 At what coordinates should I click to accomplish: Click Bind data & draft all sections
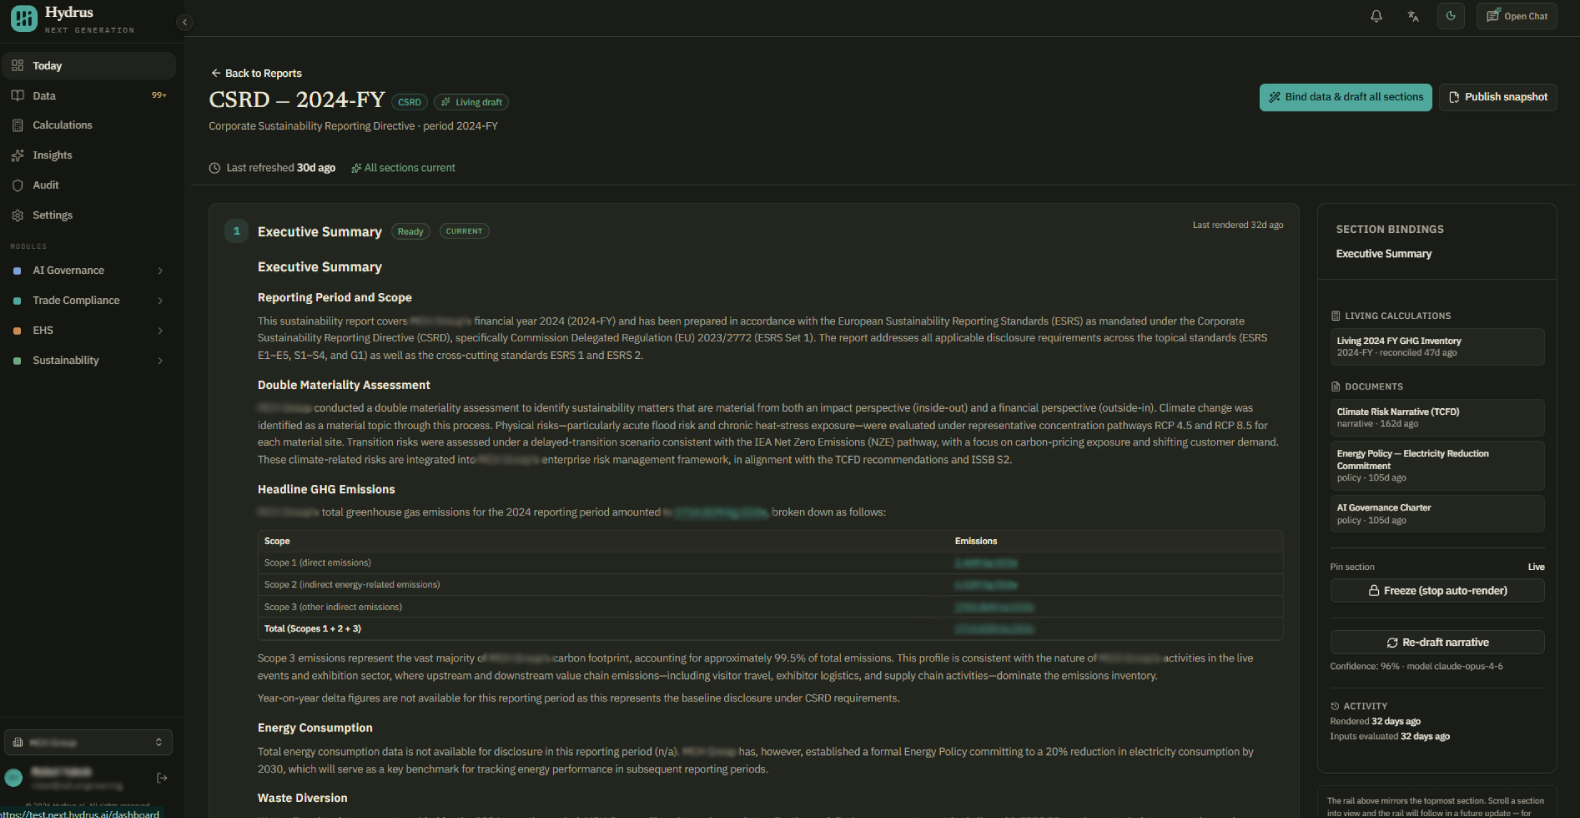pyautogui.click(x=1346, y=97)
